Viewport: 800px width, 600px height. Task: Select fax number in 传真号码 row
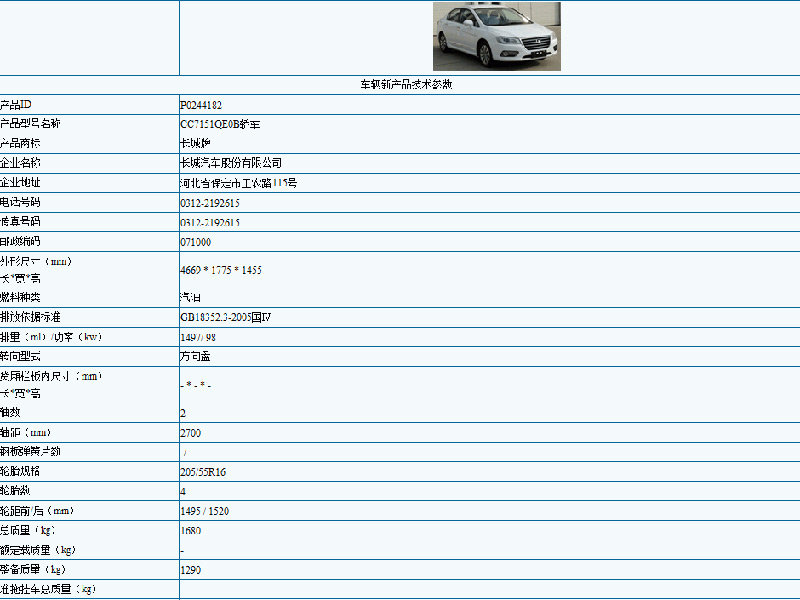210,222
